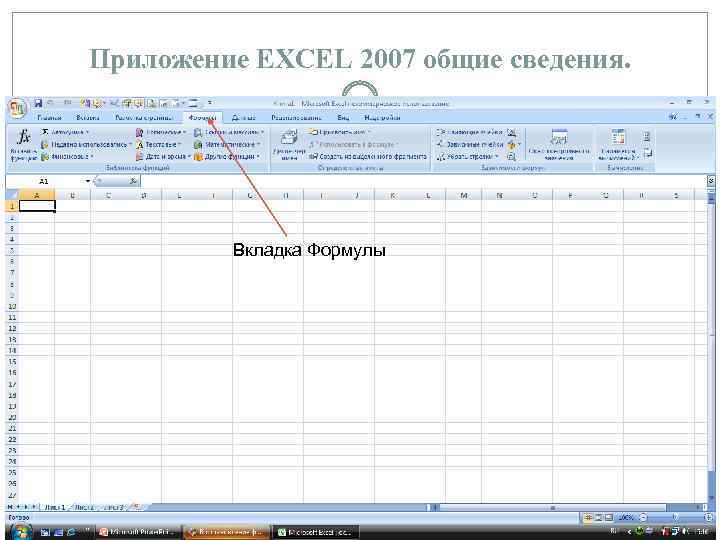Expand the Math functions list
This screenshot has width=720, height=540.
click(x=227, y=145)
